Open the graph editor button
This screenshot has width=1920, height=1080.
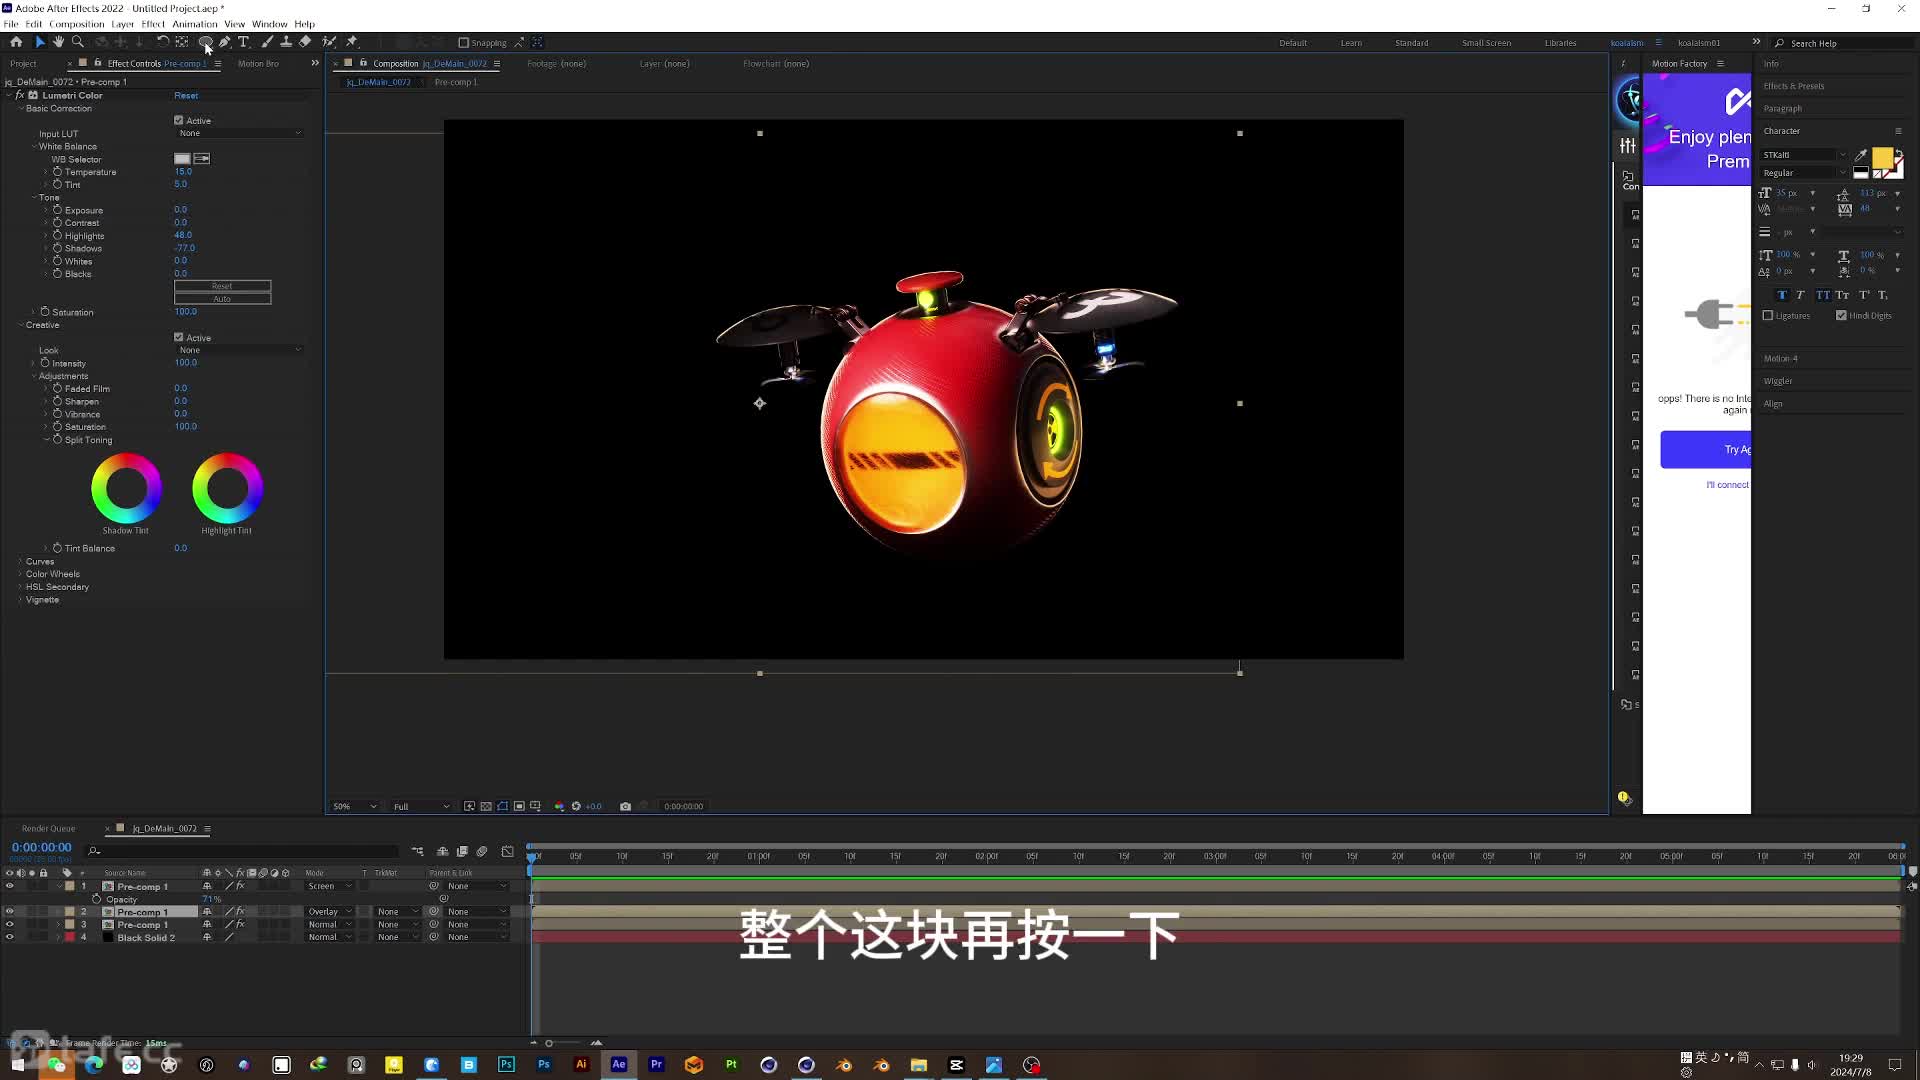(508, 851)
